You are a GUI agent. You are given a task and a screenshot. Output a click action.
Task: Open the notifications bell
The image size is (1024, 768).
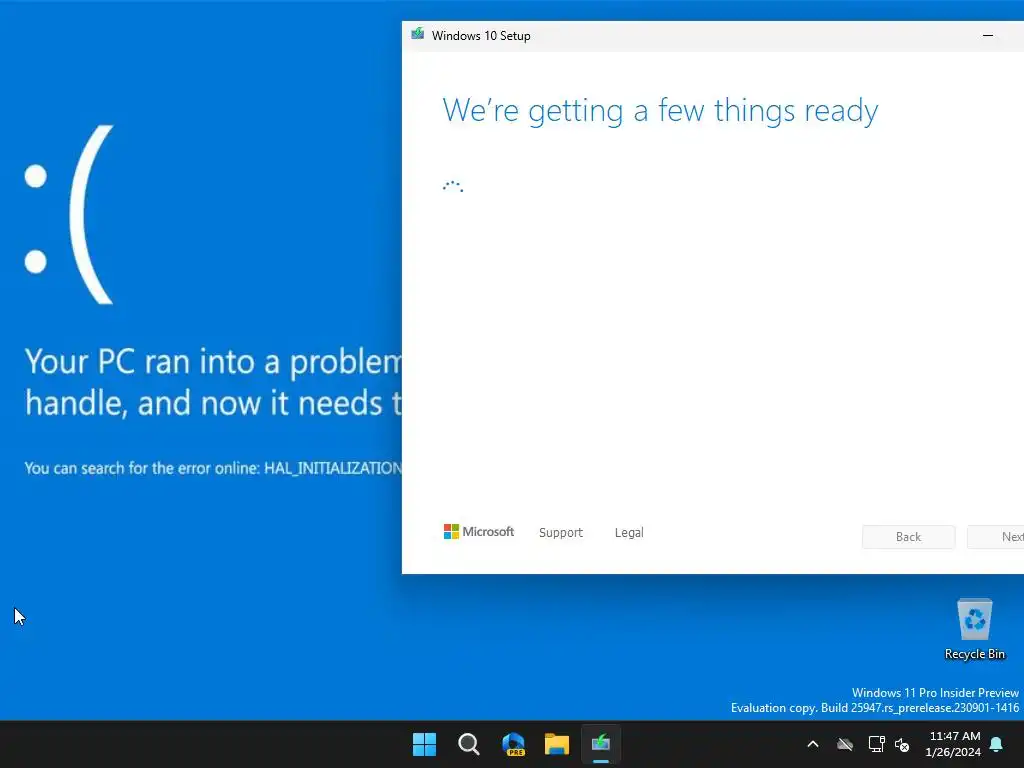pos(997,744)
